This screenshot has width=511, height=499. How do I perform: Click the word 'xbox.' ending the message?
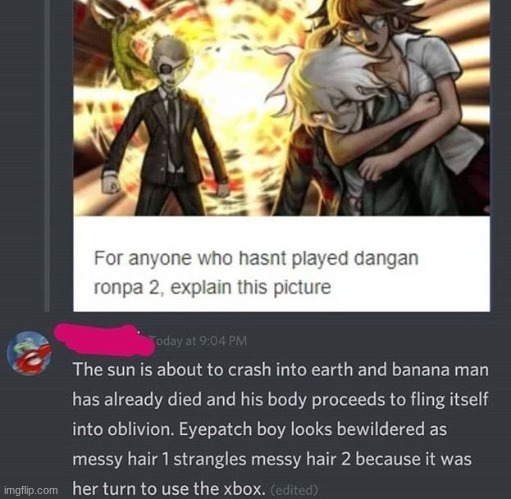(245, 489)
